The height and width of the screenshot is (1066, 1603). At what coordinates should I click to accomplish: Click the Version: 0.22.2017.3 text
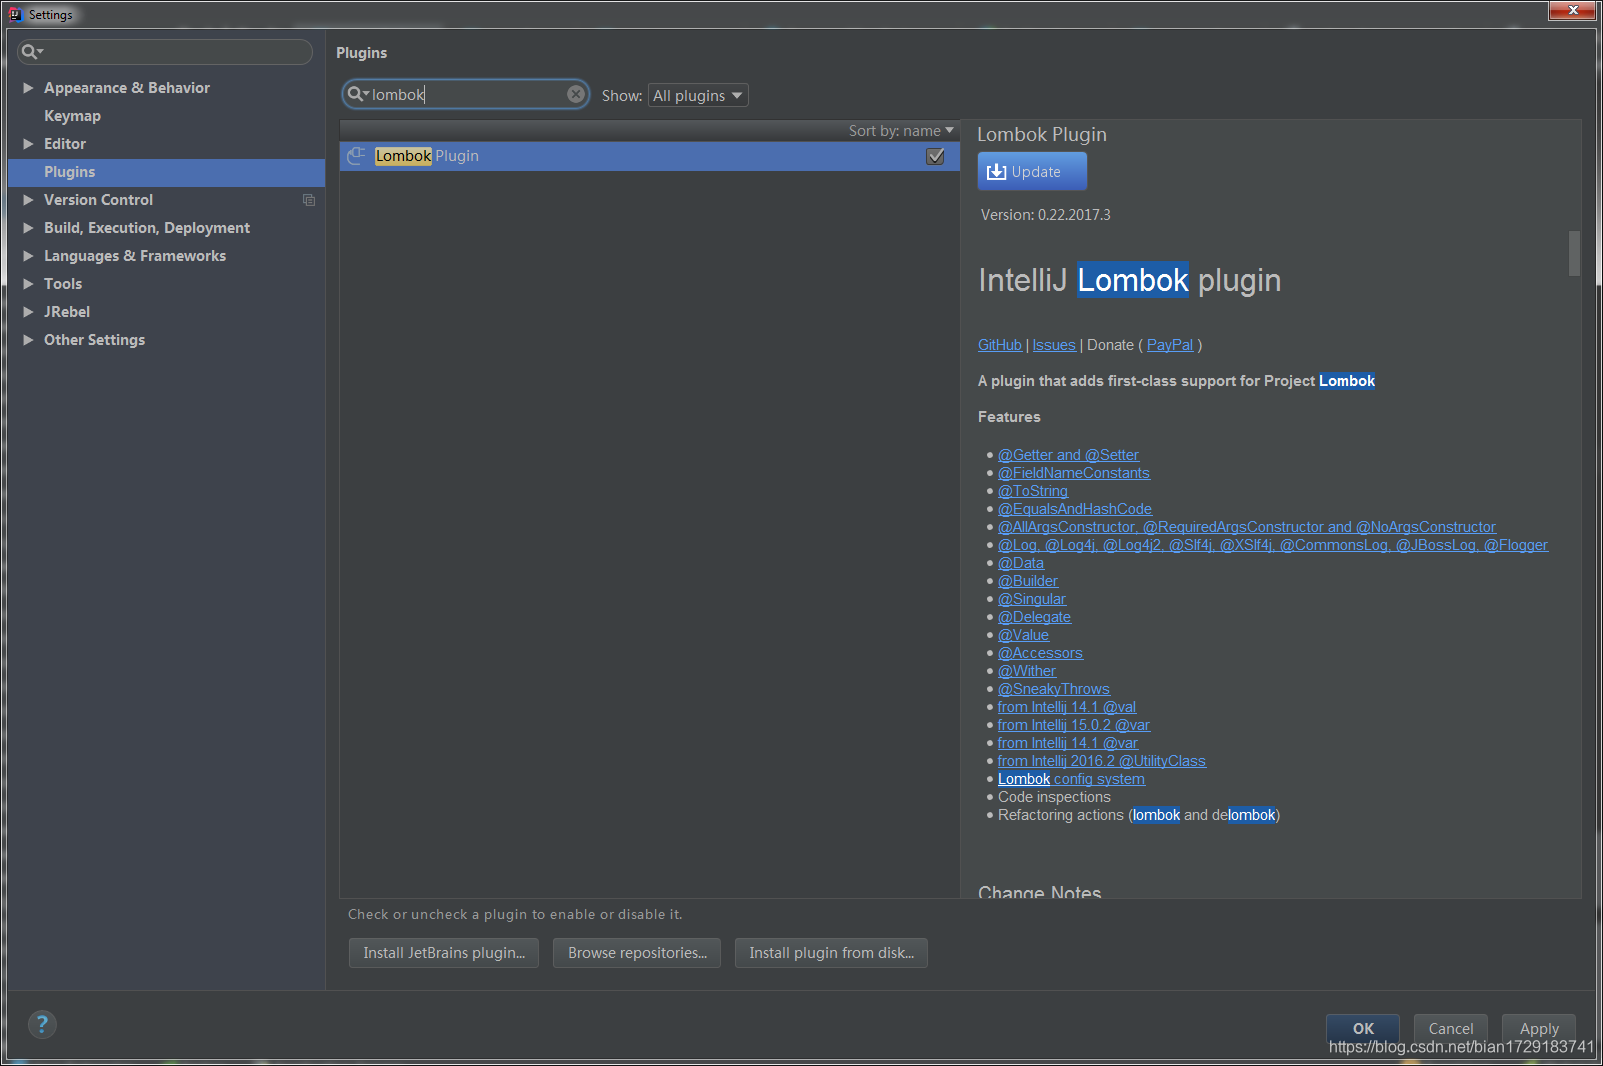(x=1045, y=215)
